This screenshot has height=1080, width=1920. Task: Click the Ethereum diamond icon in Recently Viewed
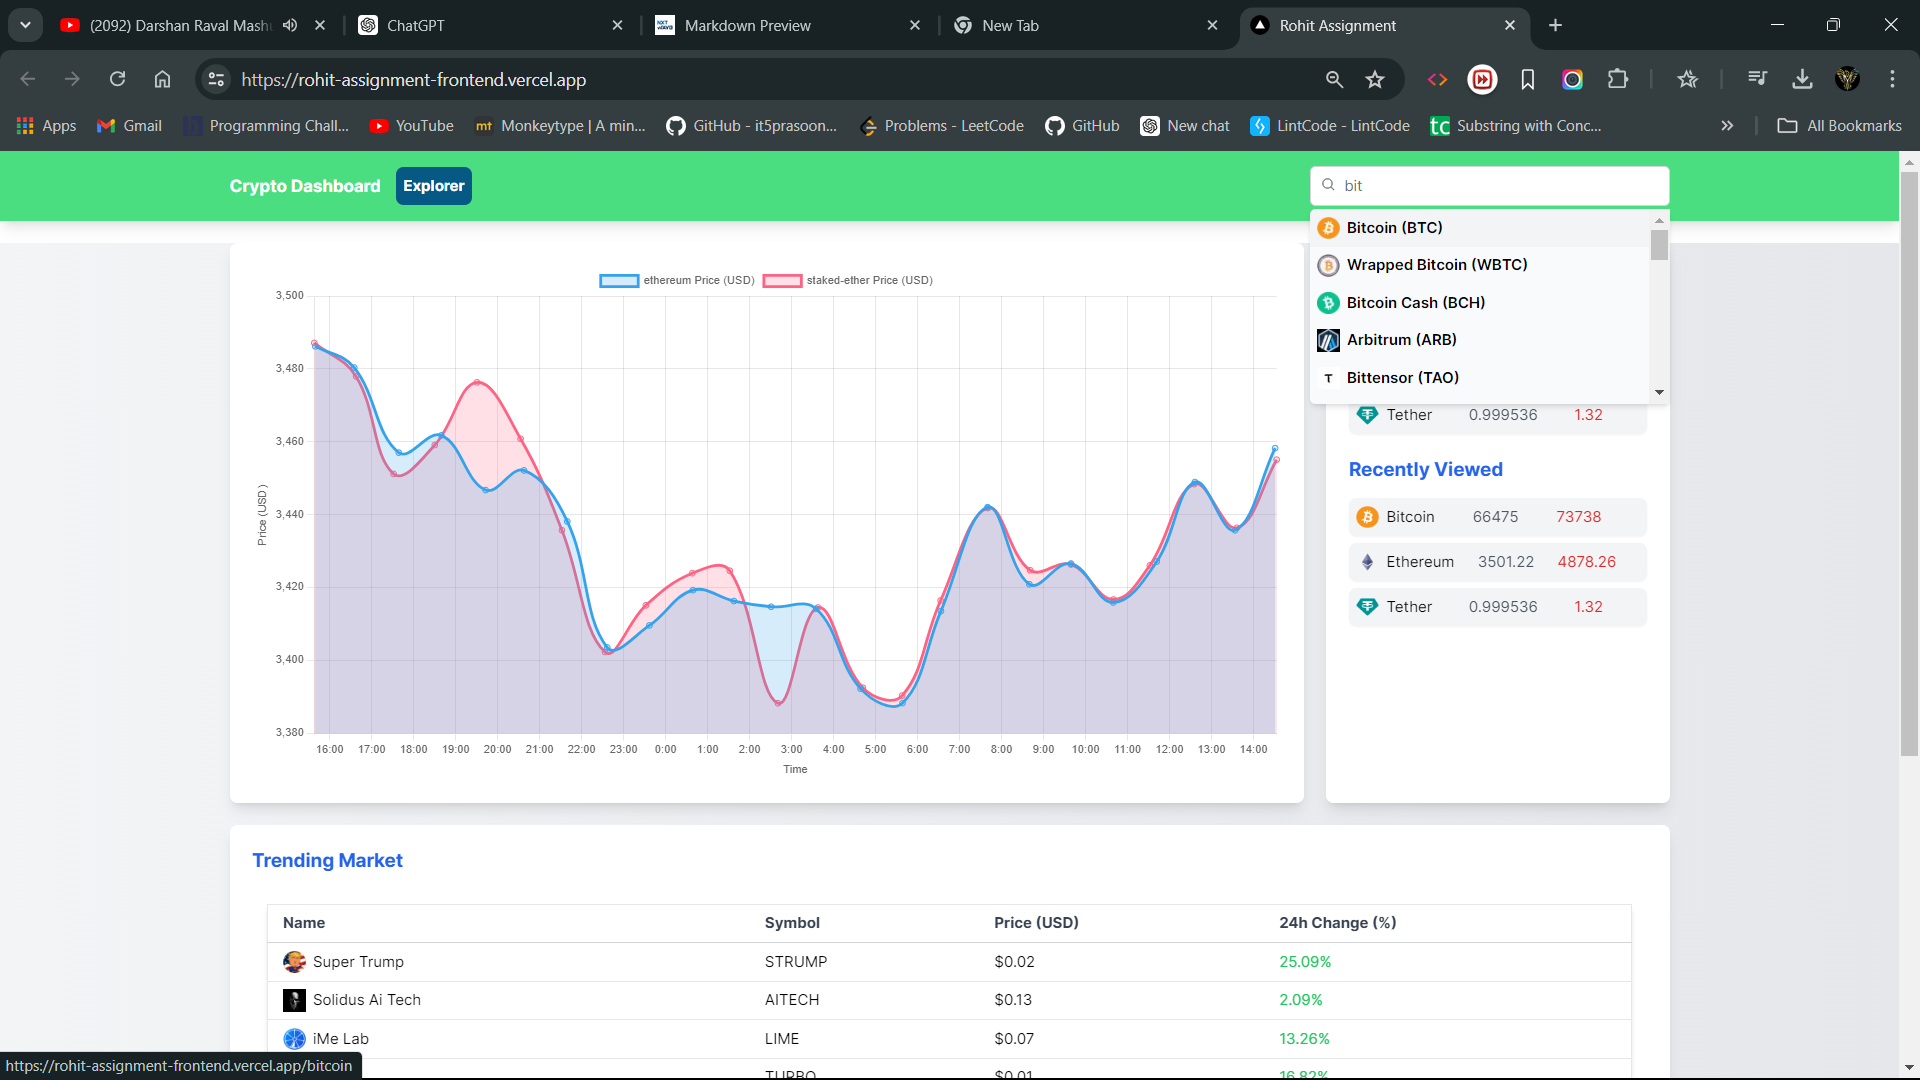[1367, 562]
